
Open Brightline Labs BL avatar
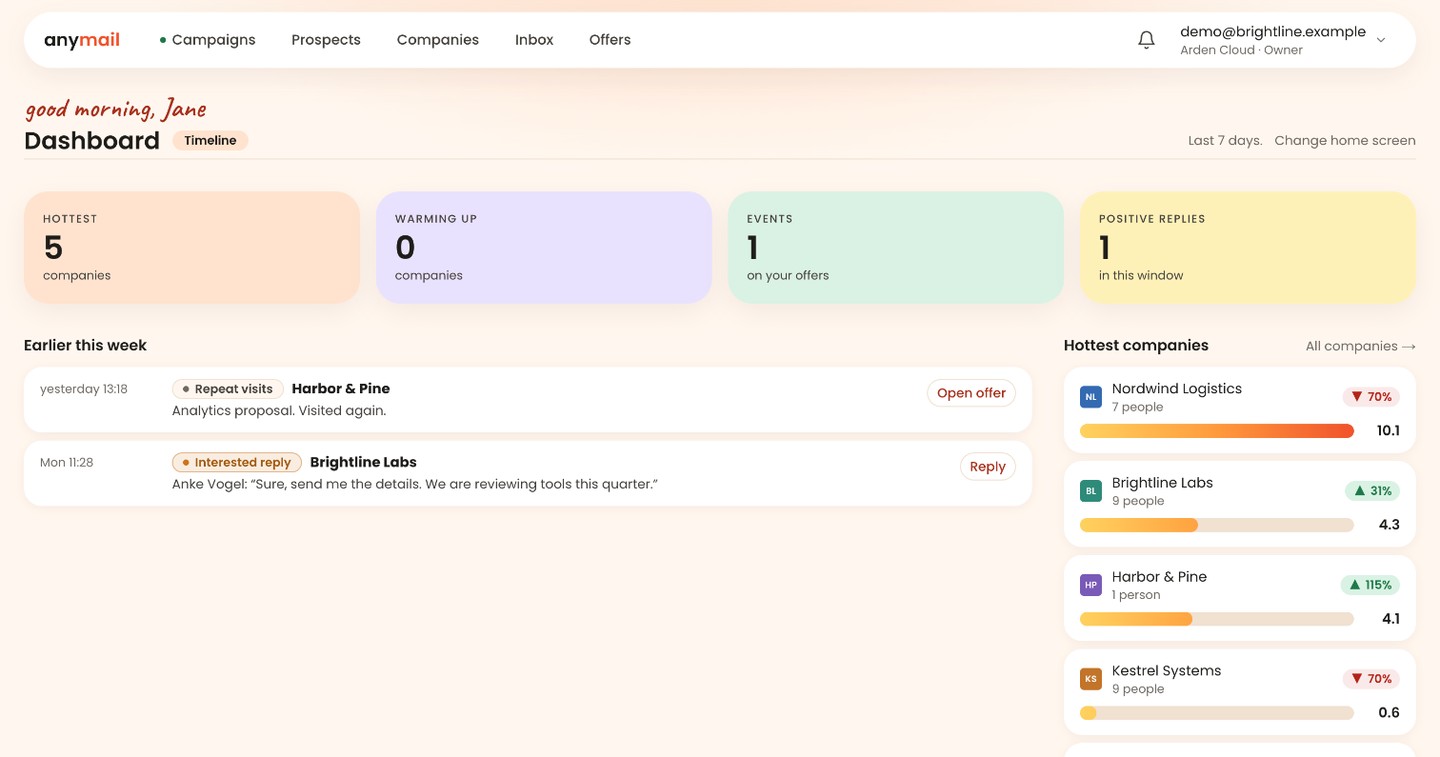1091,491
